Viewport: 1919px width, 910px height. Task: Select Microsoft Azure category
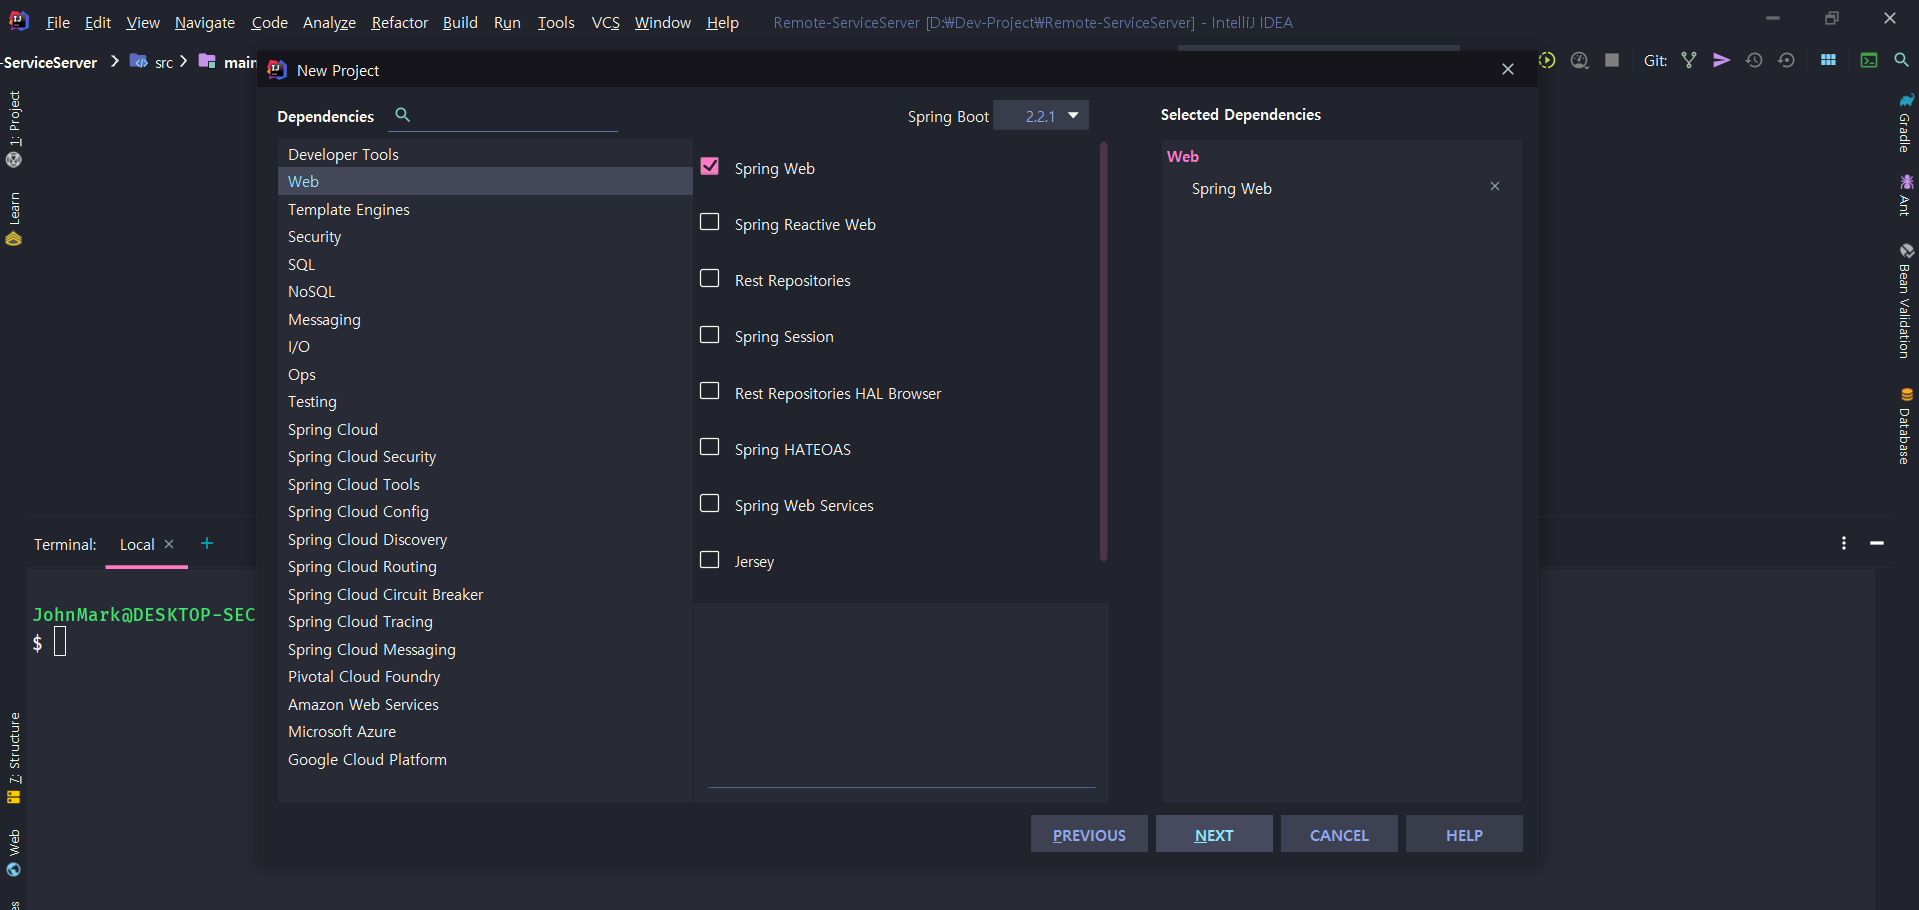[x=485, y=732]
